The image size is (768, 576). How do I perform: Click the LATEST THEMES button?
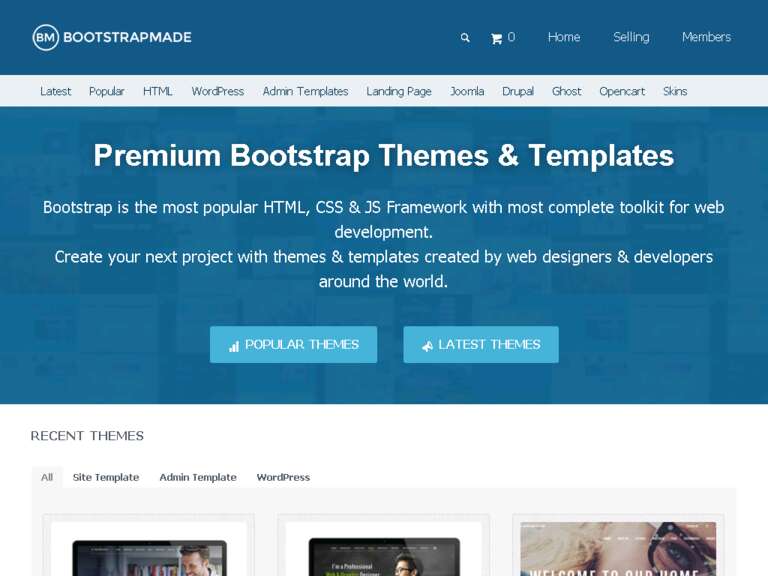(481, 345)
